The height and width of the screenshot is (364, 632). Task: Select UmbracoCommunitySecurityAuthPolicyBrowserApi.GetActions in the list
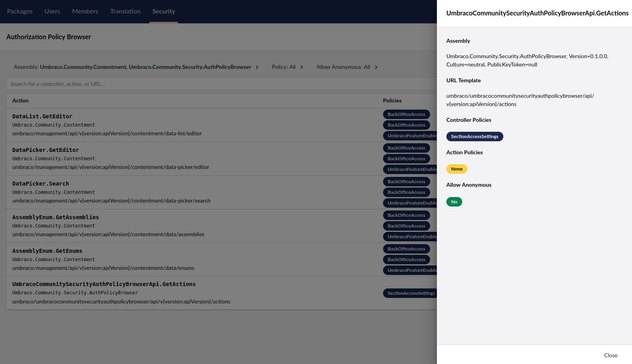click(x=222, y=293)
